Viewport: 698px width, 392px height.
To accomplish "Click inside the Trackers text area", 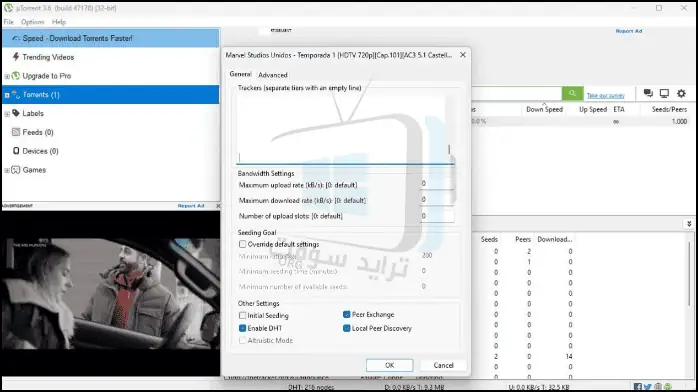I will click(x=345, y=129).
